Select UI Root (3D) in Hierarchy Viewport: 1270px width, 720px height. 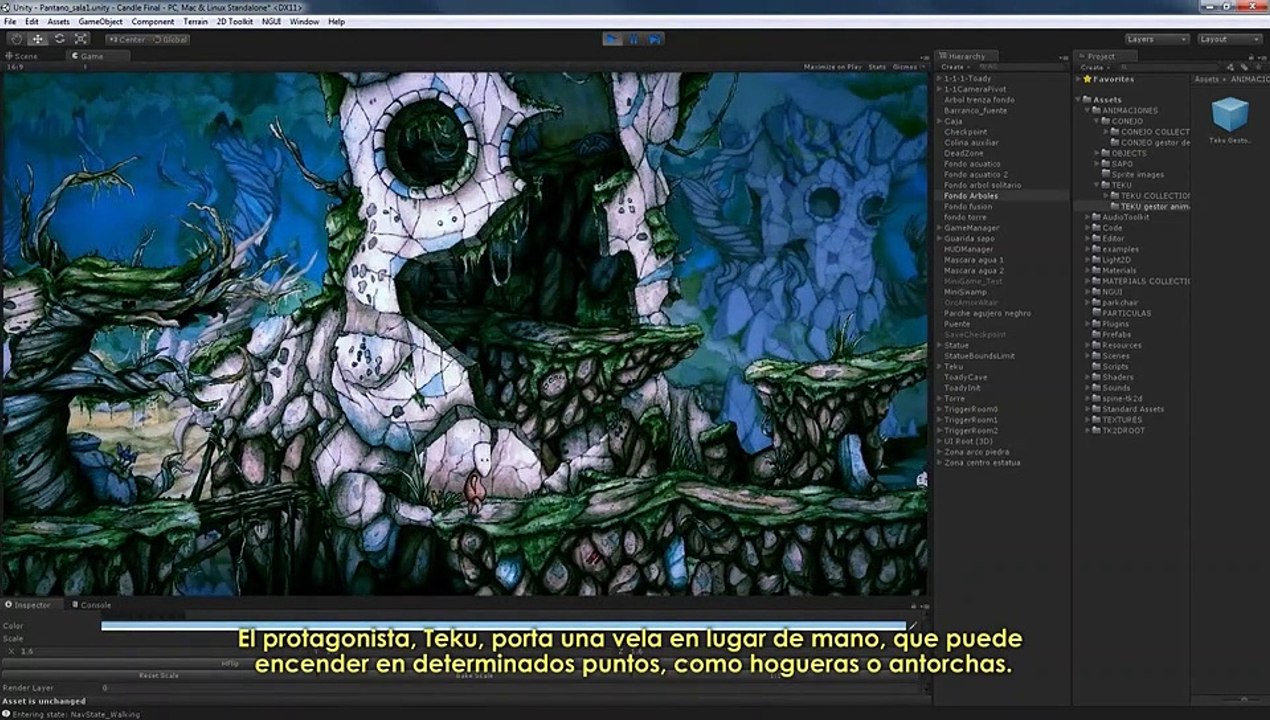click(969, 441)
